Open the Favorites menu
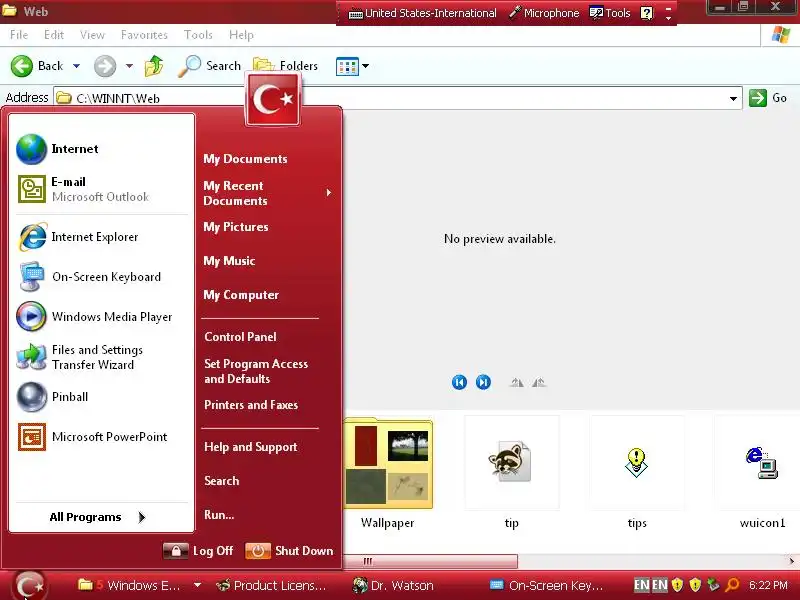The height and width of the screenshot is (600, 800). [144, 35]
